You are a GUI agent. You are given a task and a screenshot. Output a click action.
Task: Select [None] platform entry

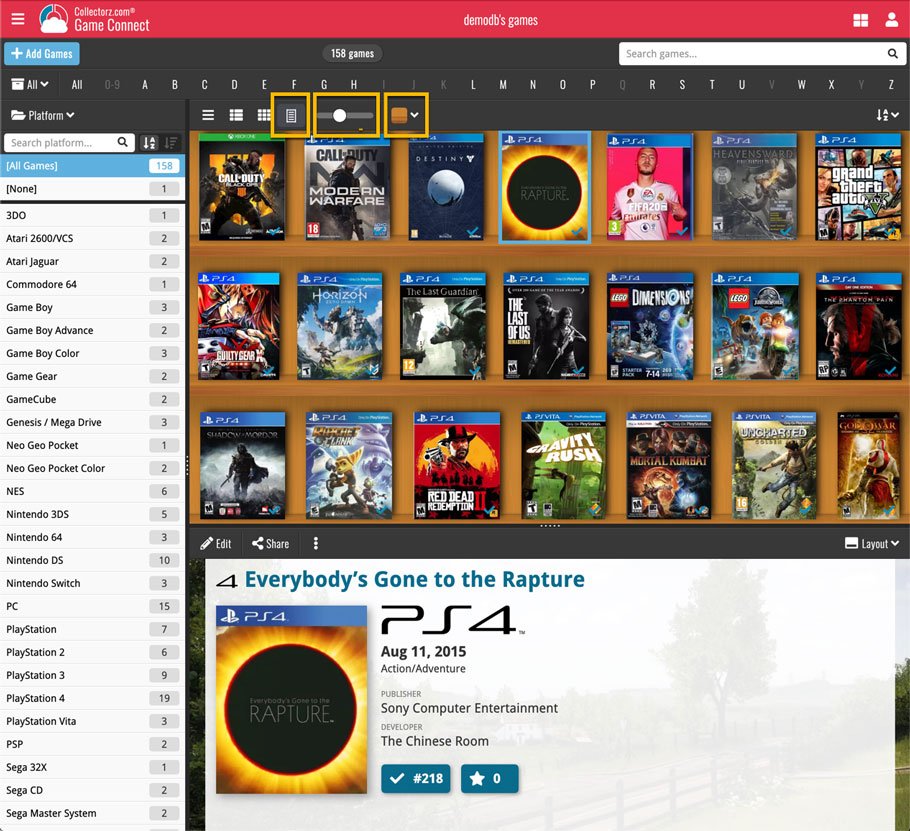(x=92, y=189)
